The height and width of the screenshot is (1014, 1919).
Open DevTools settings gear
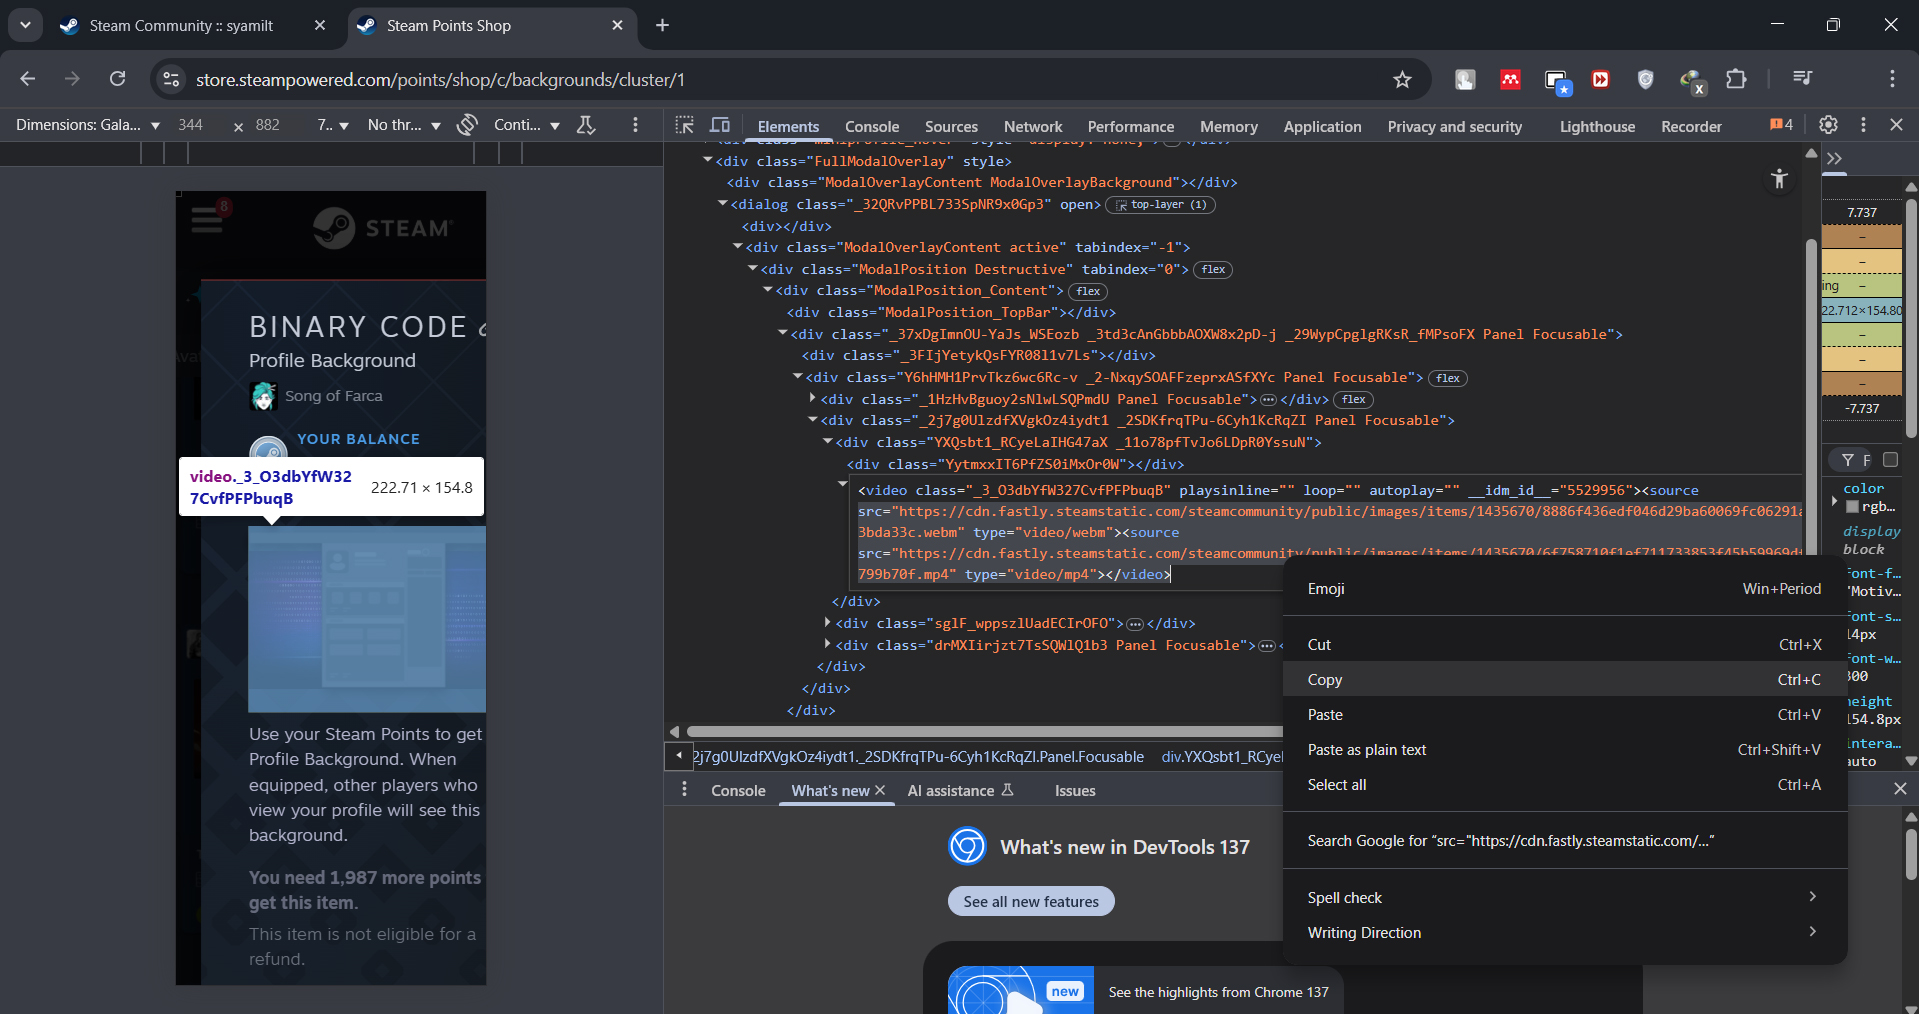1828,125
